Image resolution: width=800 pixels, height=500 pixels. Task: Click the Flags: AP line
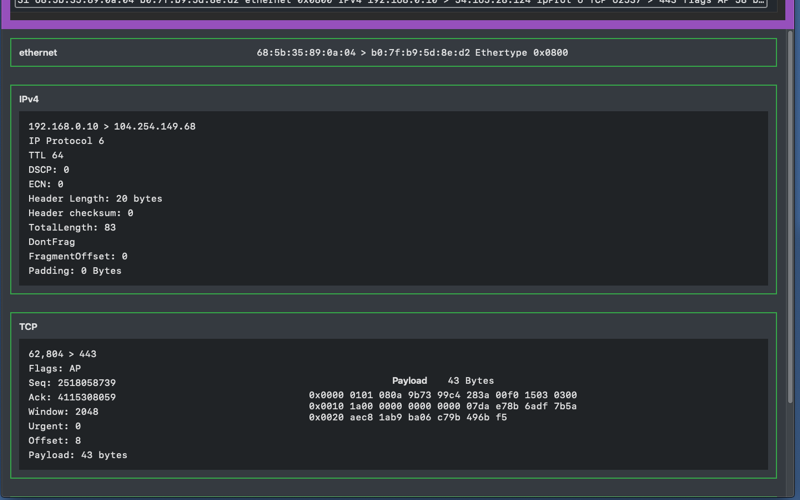(x=55, y=368)
